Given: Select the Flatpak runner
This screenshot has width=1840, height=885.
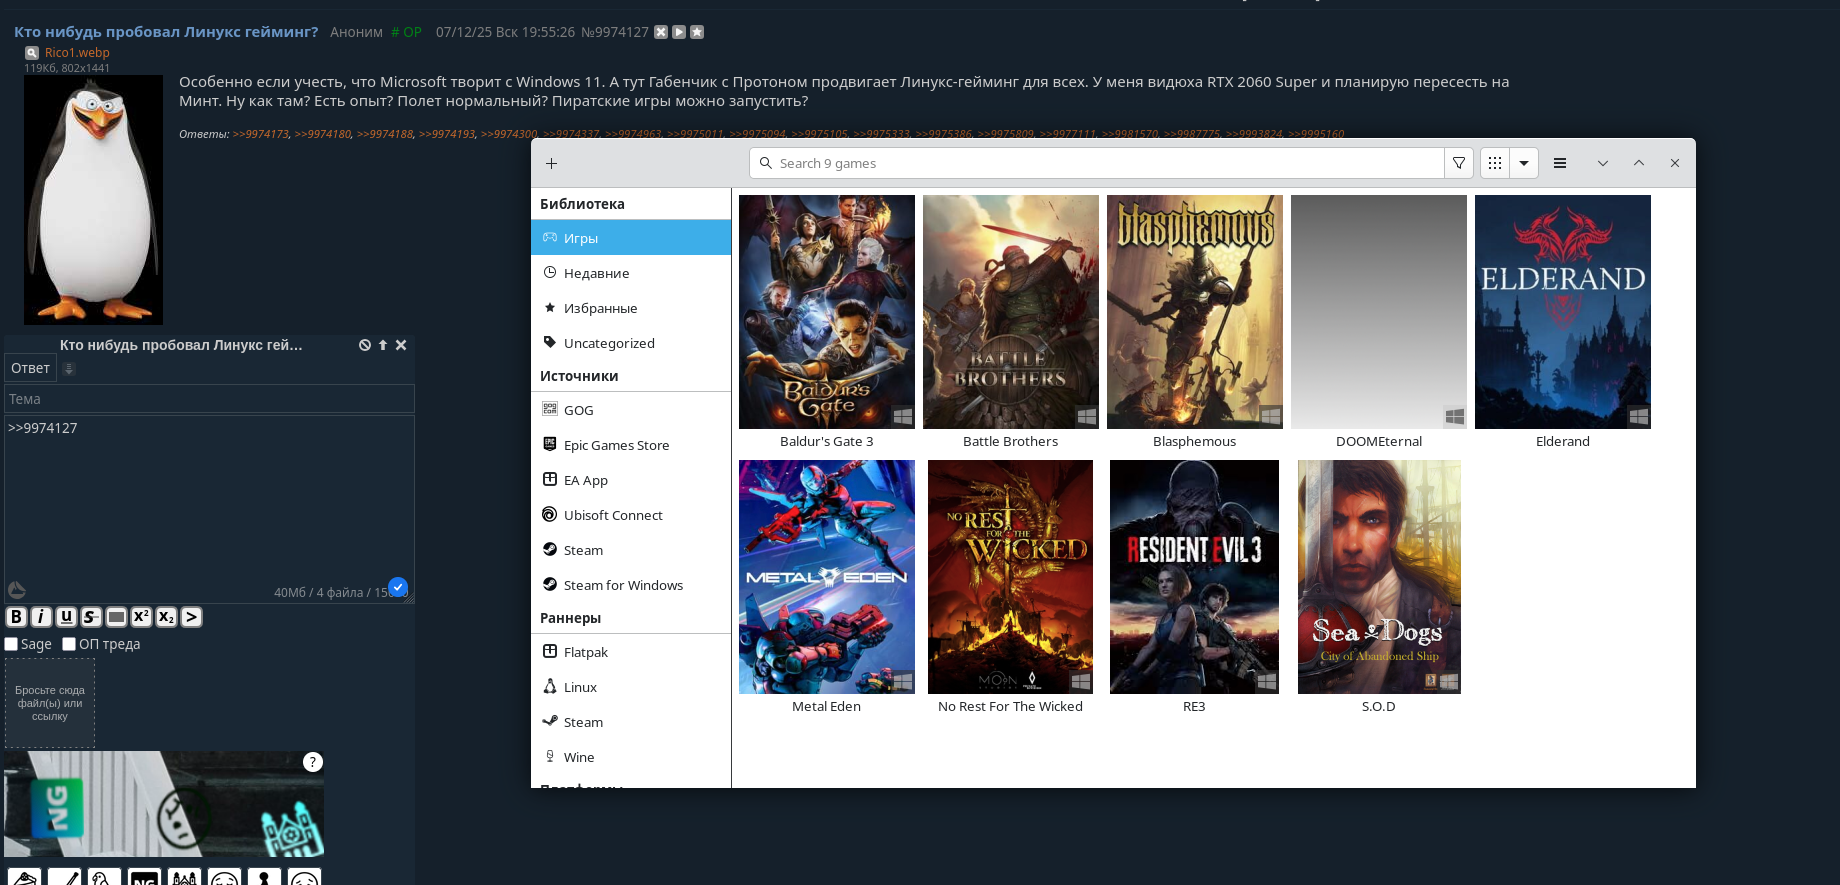Looking at the screenshot, I should pos(631,652).
